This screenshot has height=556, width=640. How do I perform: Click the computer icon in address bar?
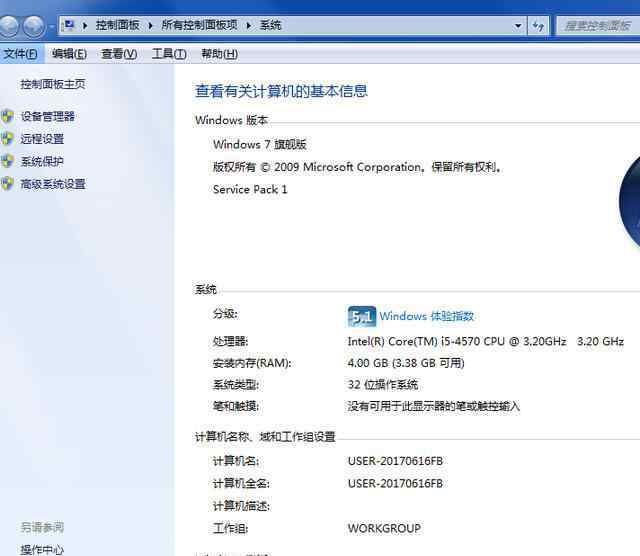[69, 25]
